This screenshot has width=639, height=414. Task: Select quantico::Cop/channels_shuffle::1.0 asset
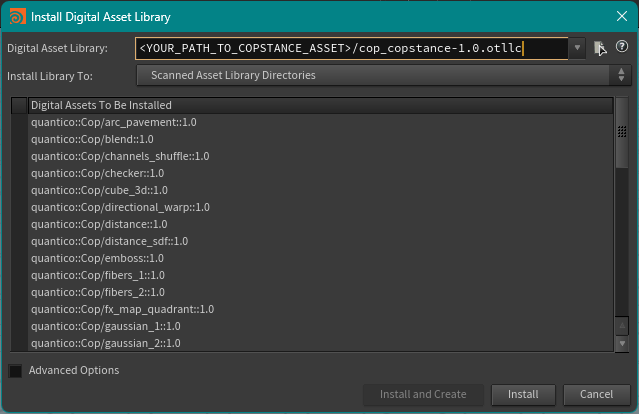(120, 156)
